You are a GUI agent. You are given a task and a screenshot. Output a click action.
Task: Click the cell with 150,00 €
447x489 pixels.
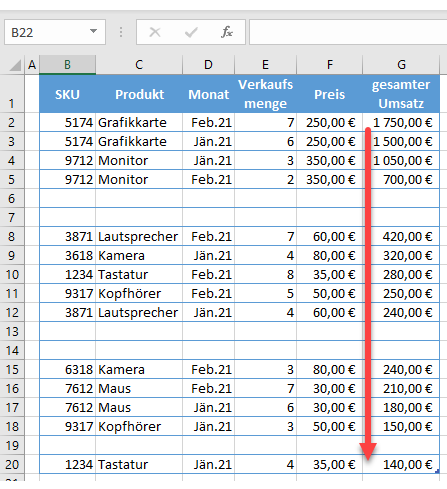[401, 426]
